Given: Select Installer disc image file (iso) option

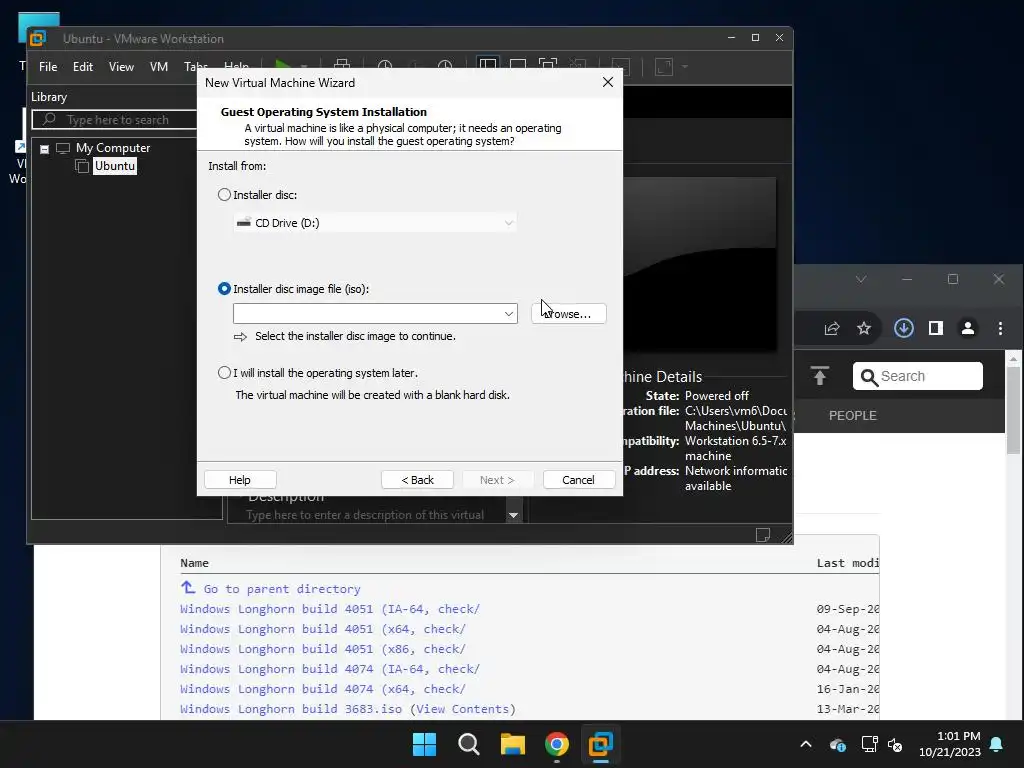Looking at the screenshot, I should click(x=224, y=289).
